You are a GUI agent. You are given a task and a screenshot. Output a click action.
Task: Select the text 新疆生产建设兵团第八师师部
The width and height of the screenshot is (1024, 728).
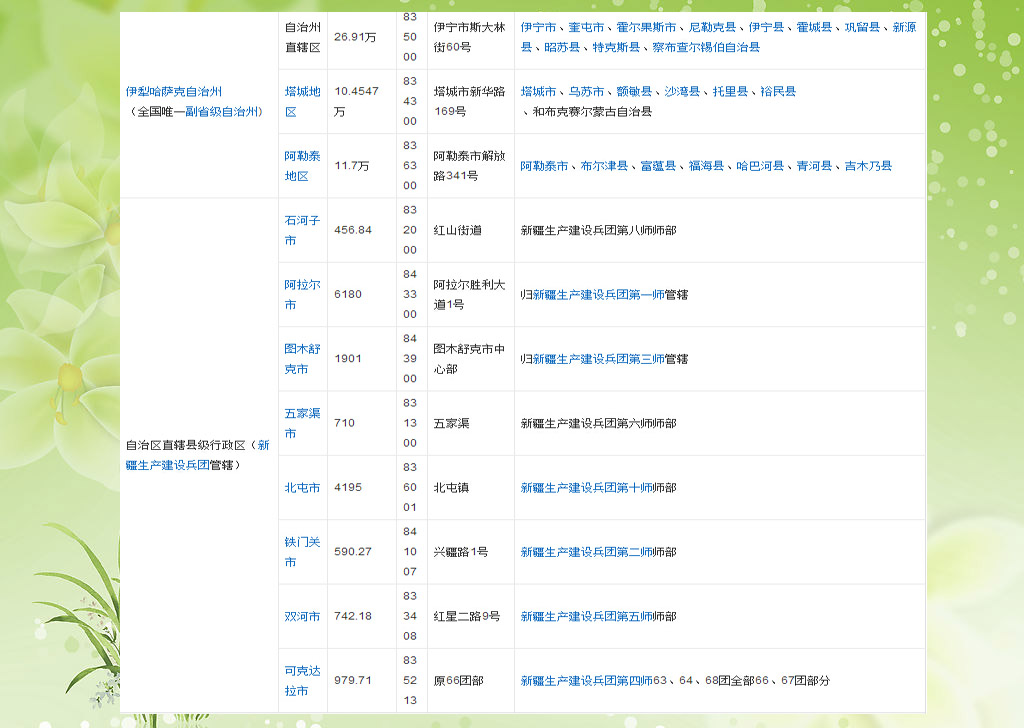click(x=598, y=230)
